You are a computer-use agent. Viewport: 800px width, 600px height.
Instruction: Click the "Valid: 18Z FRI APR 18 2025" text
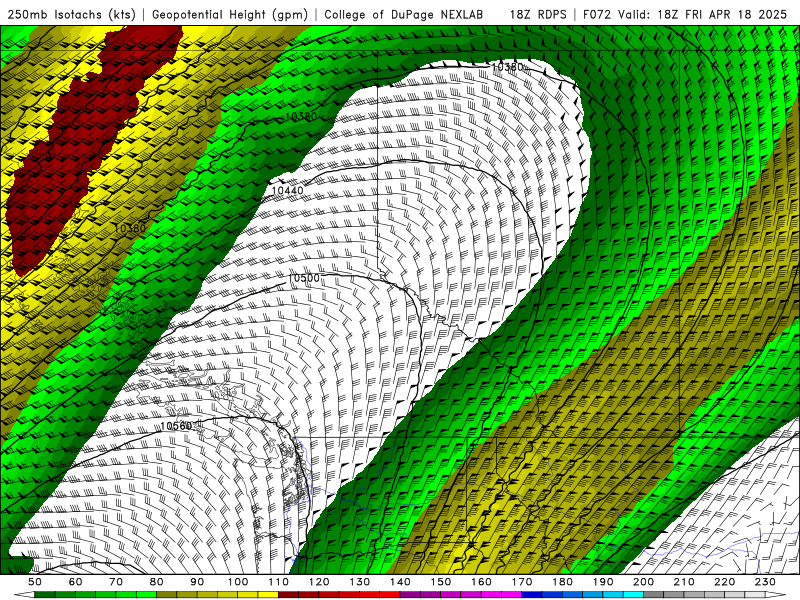[x=702, y=14]
